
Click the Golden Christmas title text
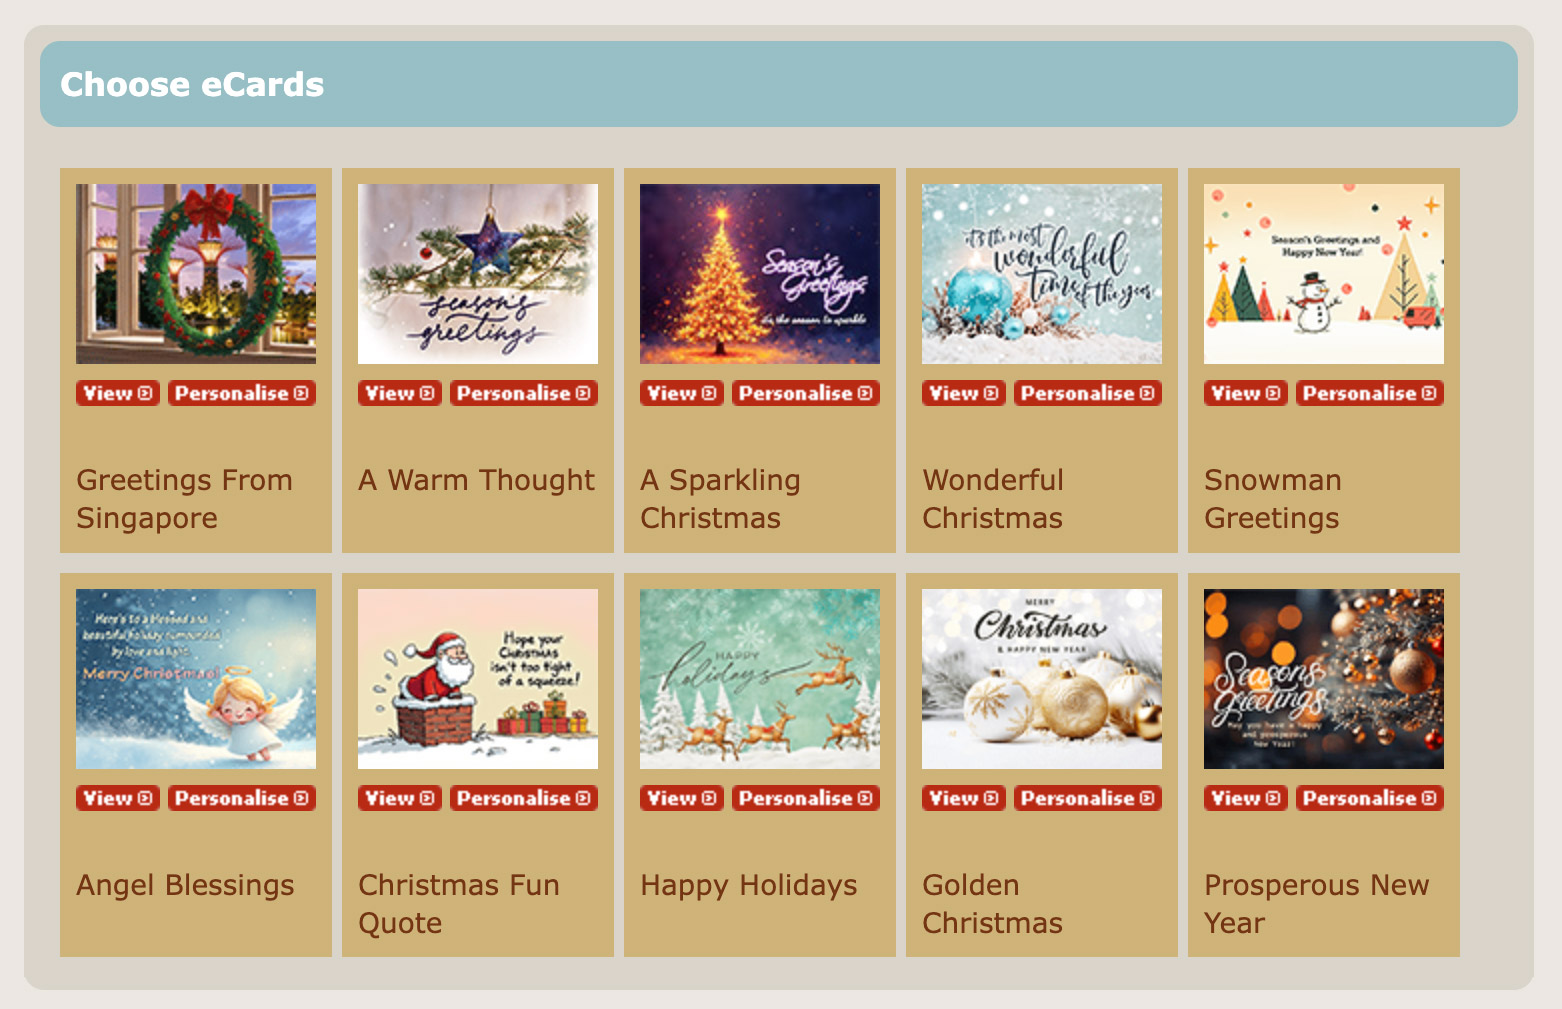(993, 904)
